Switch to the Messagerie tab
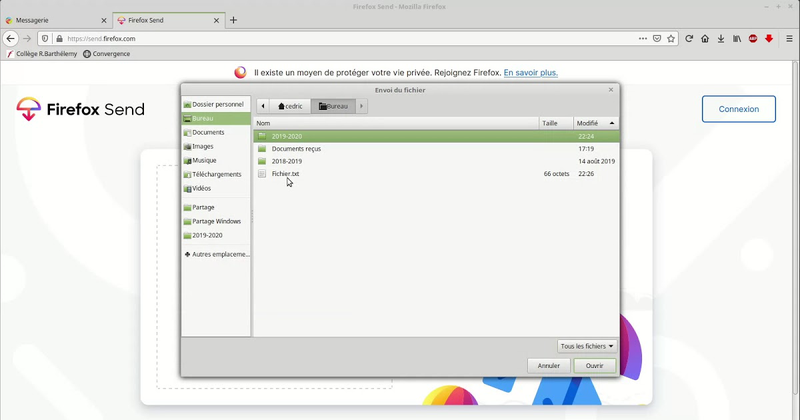Image resolution: width=800 pixels, height=420 pixels. (x=50, y=19)
